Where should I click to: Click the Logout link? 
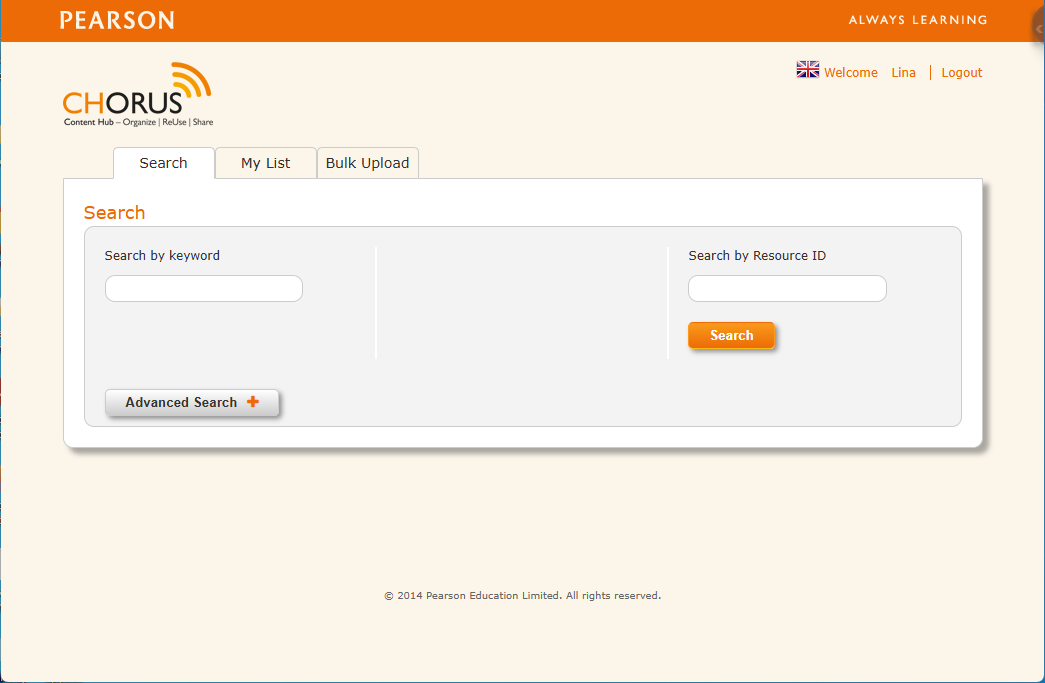pos(961,73)
